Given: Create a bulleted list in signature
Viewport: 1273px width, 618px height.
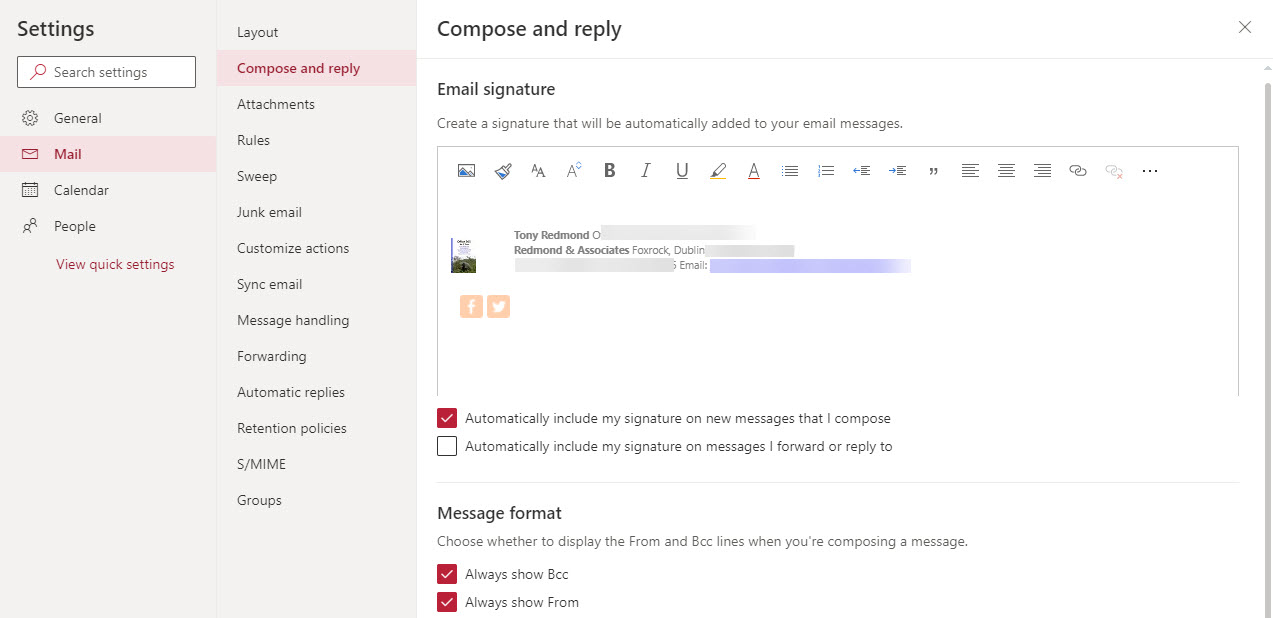Looking at the screenshot, I should pyautogui.click(x=790, y=171).
